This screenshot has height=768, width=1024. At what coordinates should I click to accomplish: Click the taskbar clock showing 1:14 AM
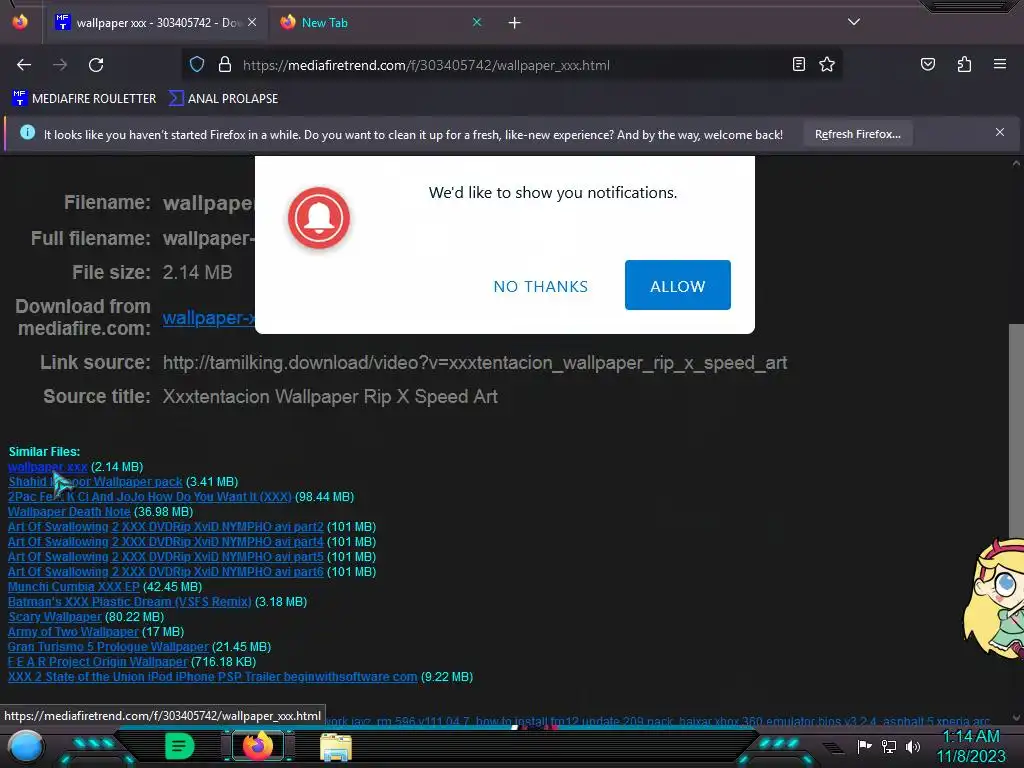pos(971,746)
